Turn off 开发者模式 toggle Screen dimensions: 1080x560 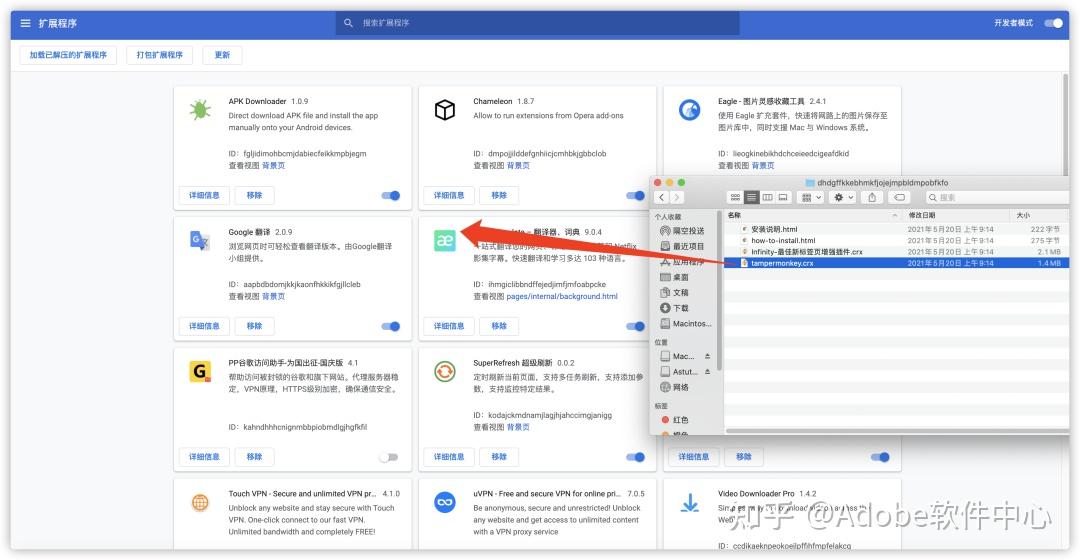pyautogui.click(x=1052, y=23)
